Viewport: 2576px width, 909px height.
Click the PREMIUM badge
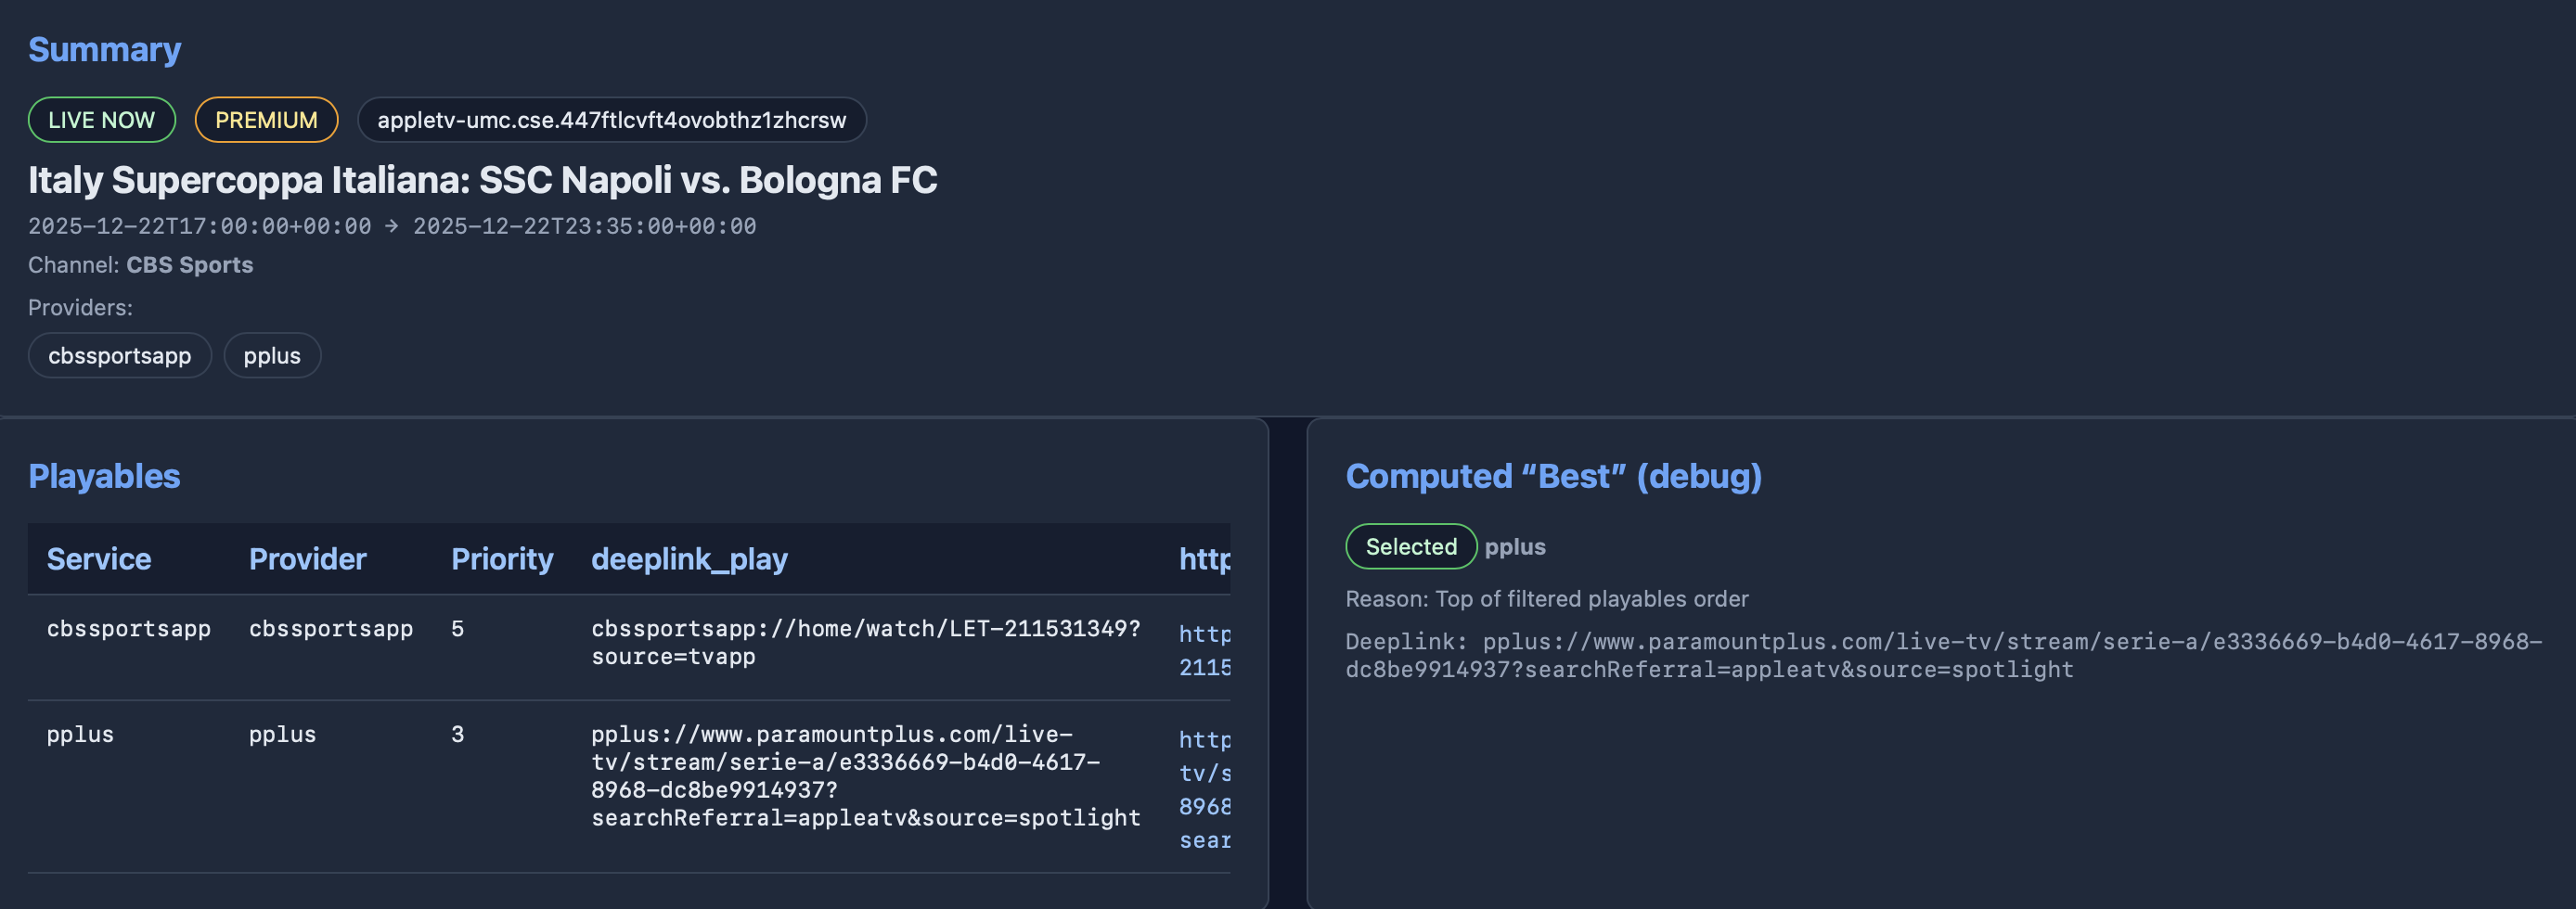(266, 120)
